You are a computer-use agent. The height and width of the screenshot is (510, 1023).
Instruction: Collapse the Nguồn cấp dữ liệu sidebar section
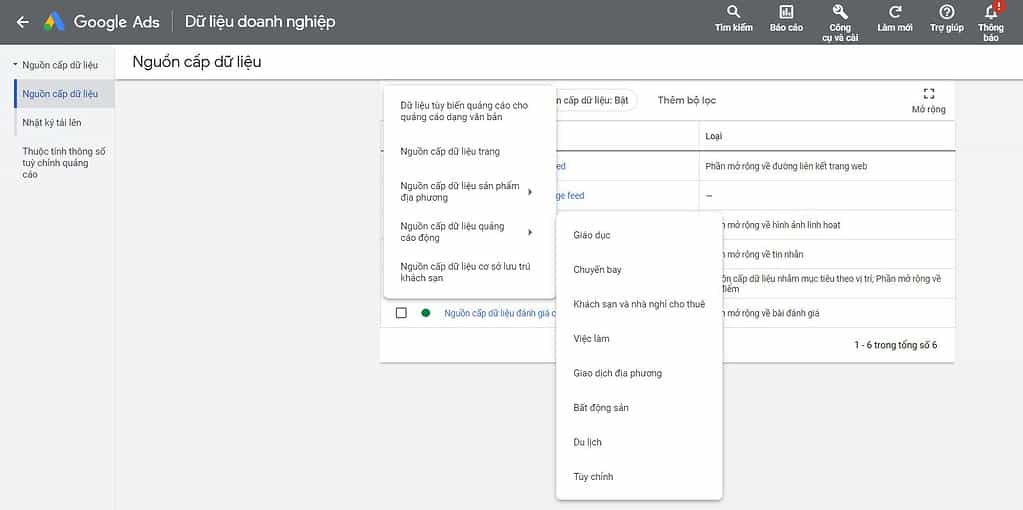coord(16,65)
